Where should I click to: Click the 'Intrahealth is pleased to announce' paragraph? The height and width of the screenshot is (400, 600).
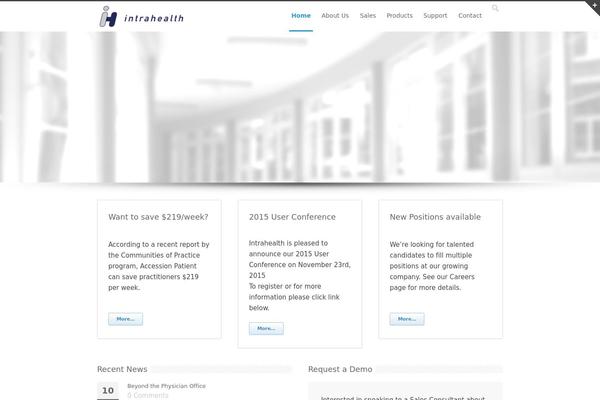point(300,276)
